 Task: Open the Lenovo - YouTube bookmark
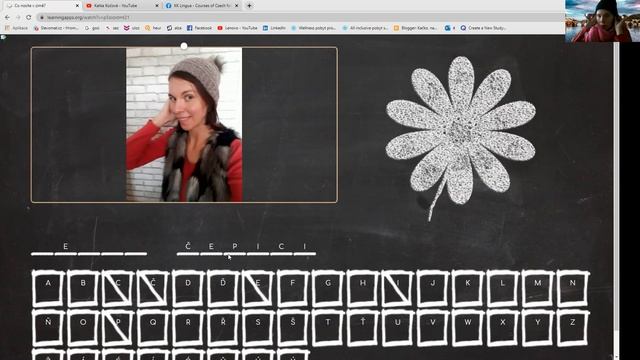(238, 28)
